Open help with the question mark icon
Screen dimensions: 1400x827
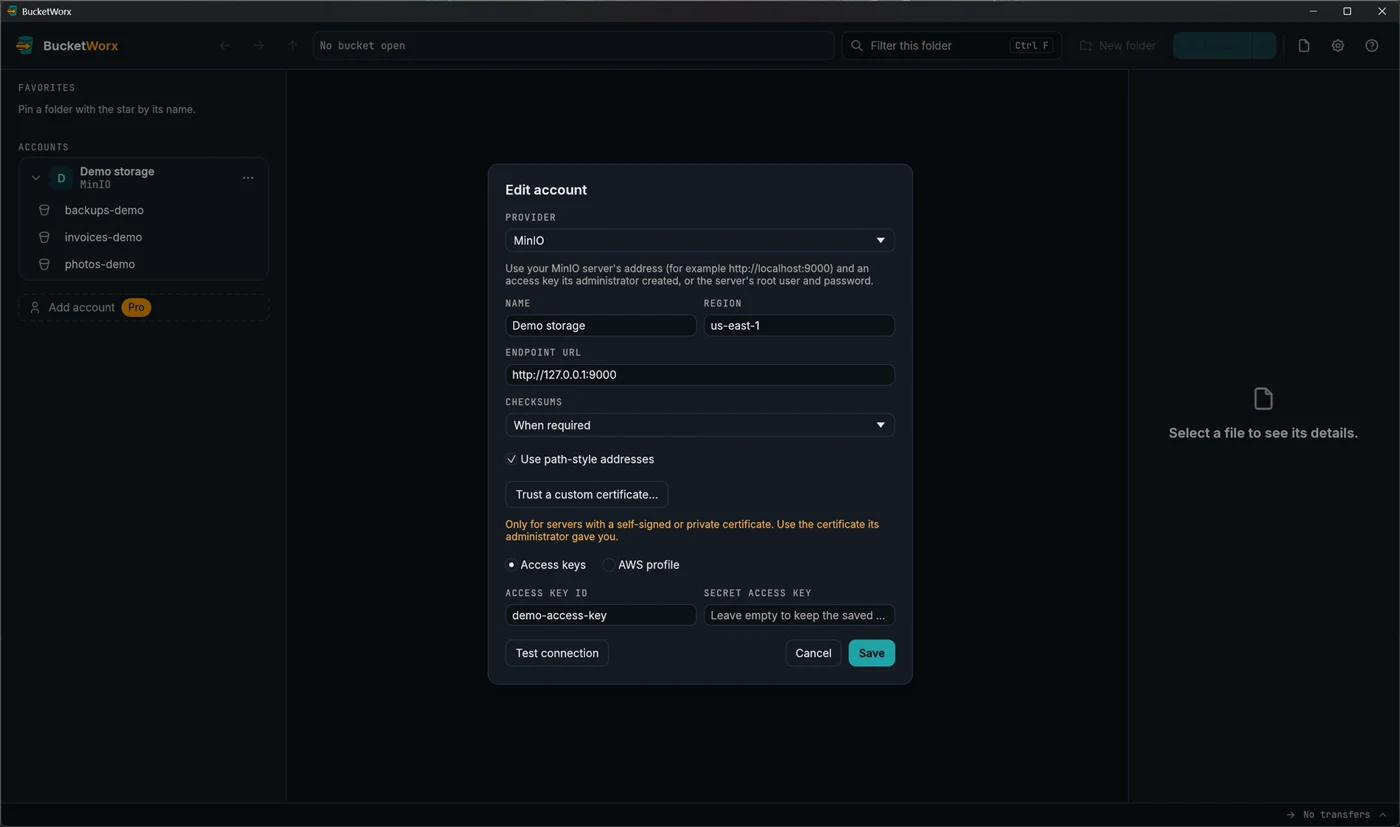click(1372, 45)
